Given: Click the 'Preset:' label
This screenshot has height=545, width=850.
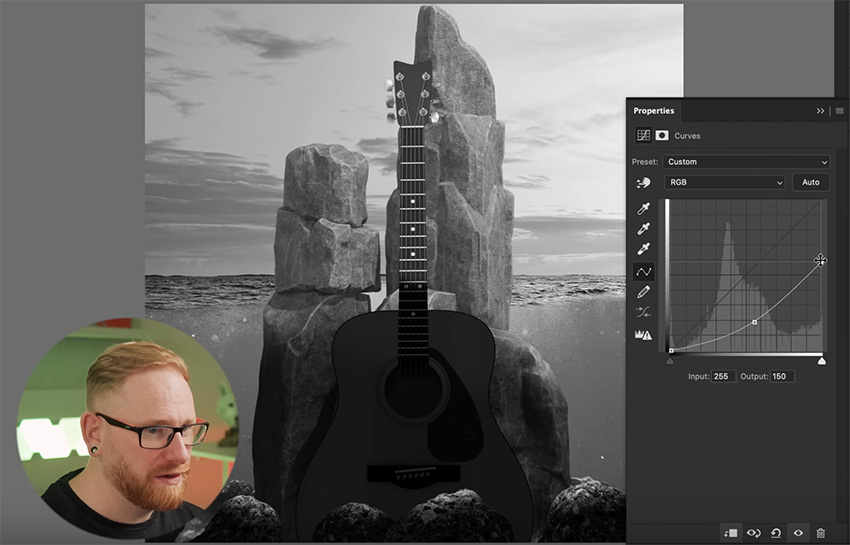Looking at the screenshot, I should (645, 162).
